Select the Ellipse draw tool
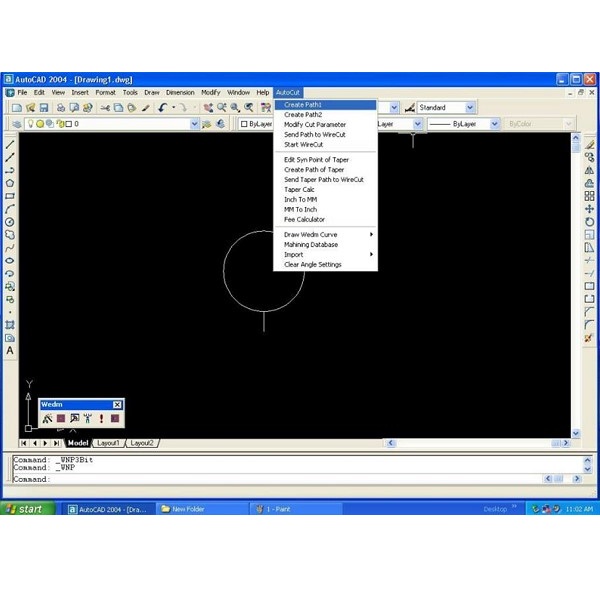The image size is (600, 600). (x=10, y=261)
